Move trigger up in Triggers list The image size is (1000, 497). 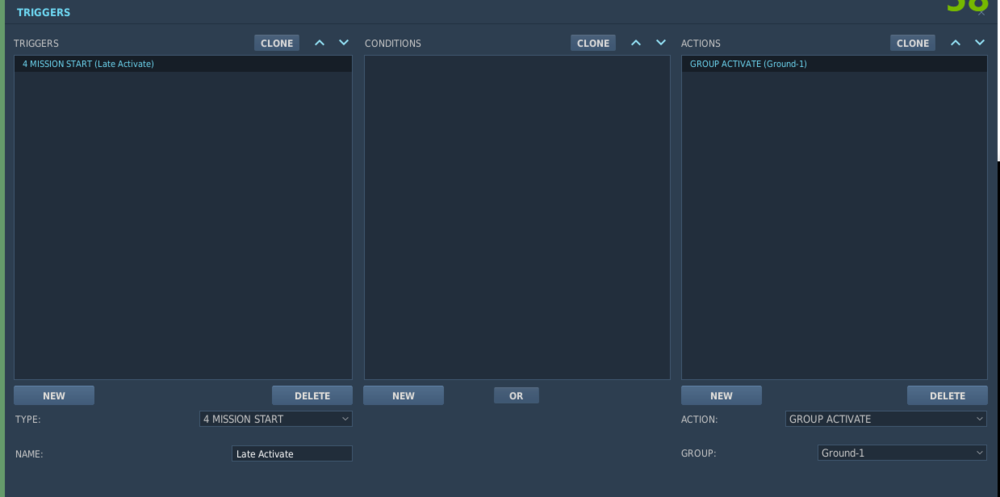[320, 43]
